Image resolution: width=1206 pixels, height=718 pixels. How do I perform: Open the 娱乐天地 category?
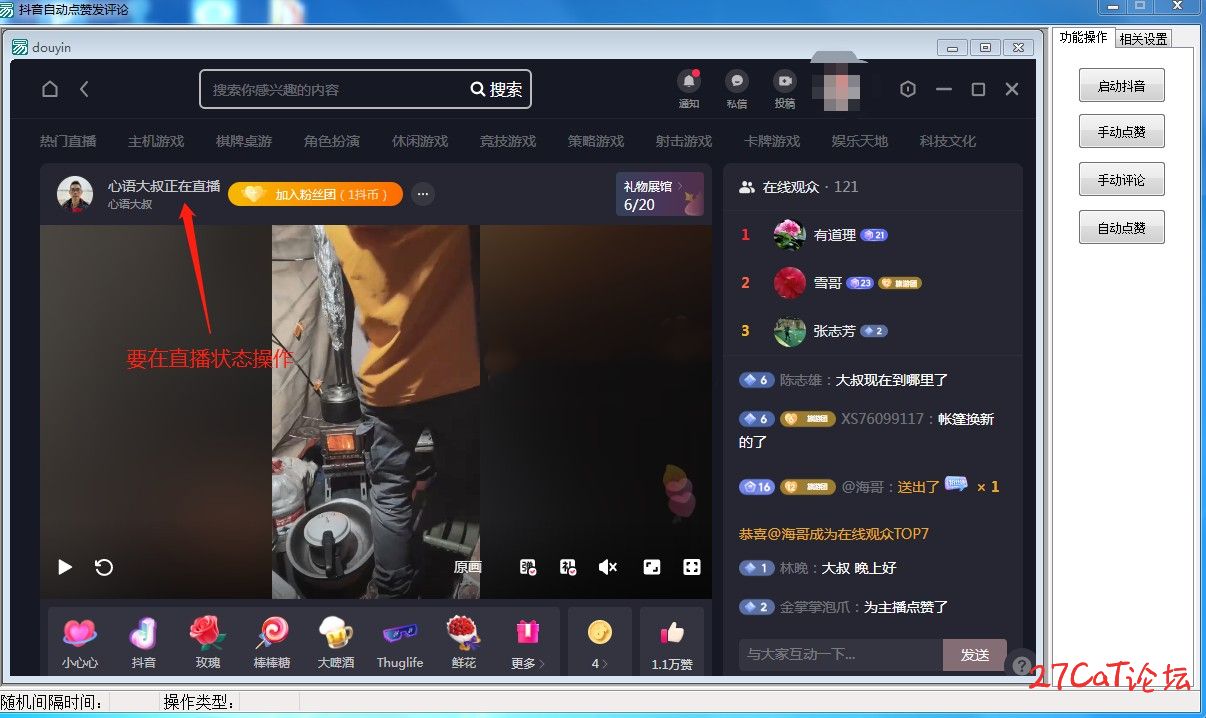point(860,141)
